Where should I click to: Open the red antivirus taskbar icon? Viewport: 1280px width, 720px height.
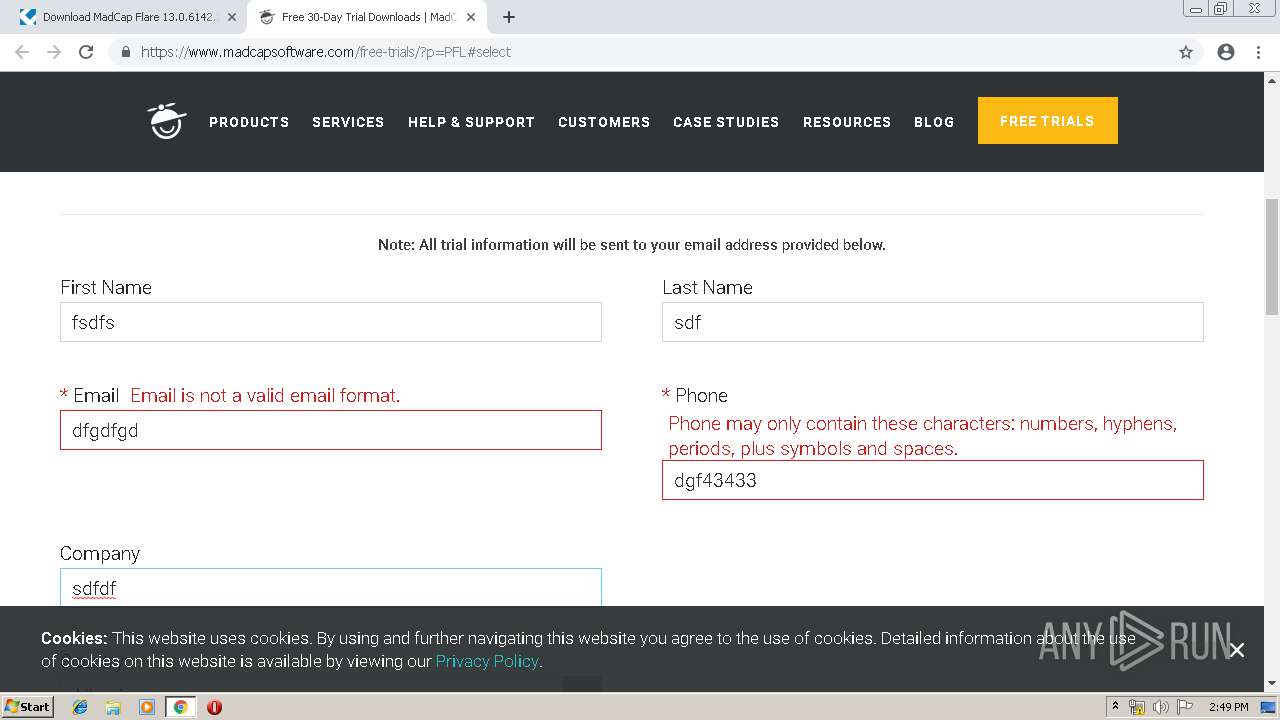coord(214,707)
